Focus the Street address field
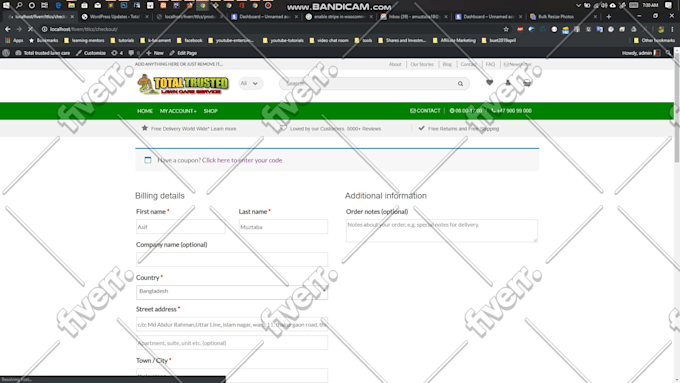680x383 pixels. pyautogui.click(x=232, y=324)
